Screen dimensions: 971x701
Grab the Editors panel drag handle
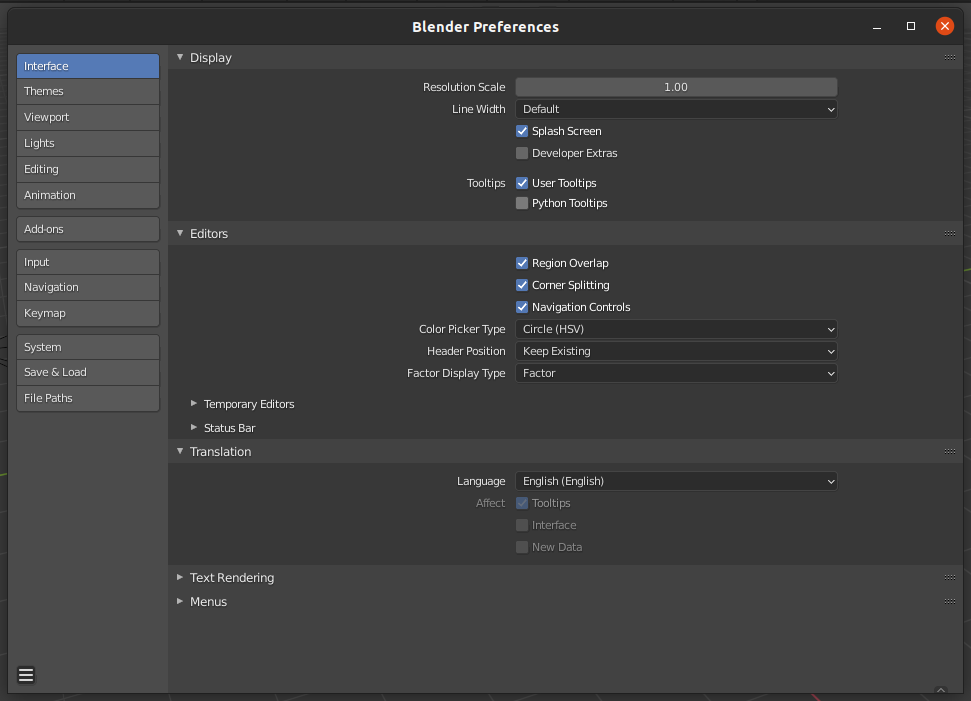click(949, 233)
